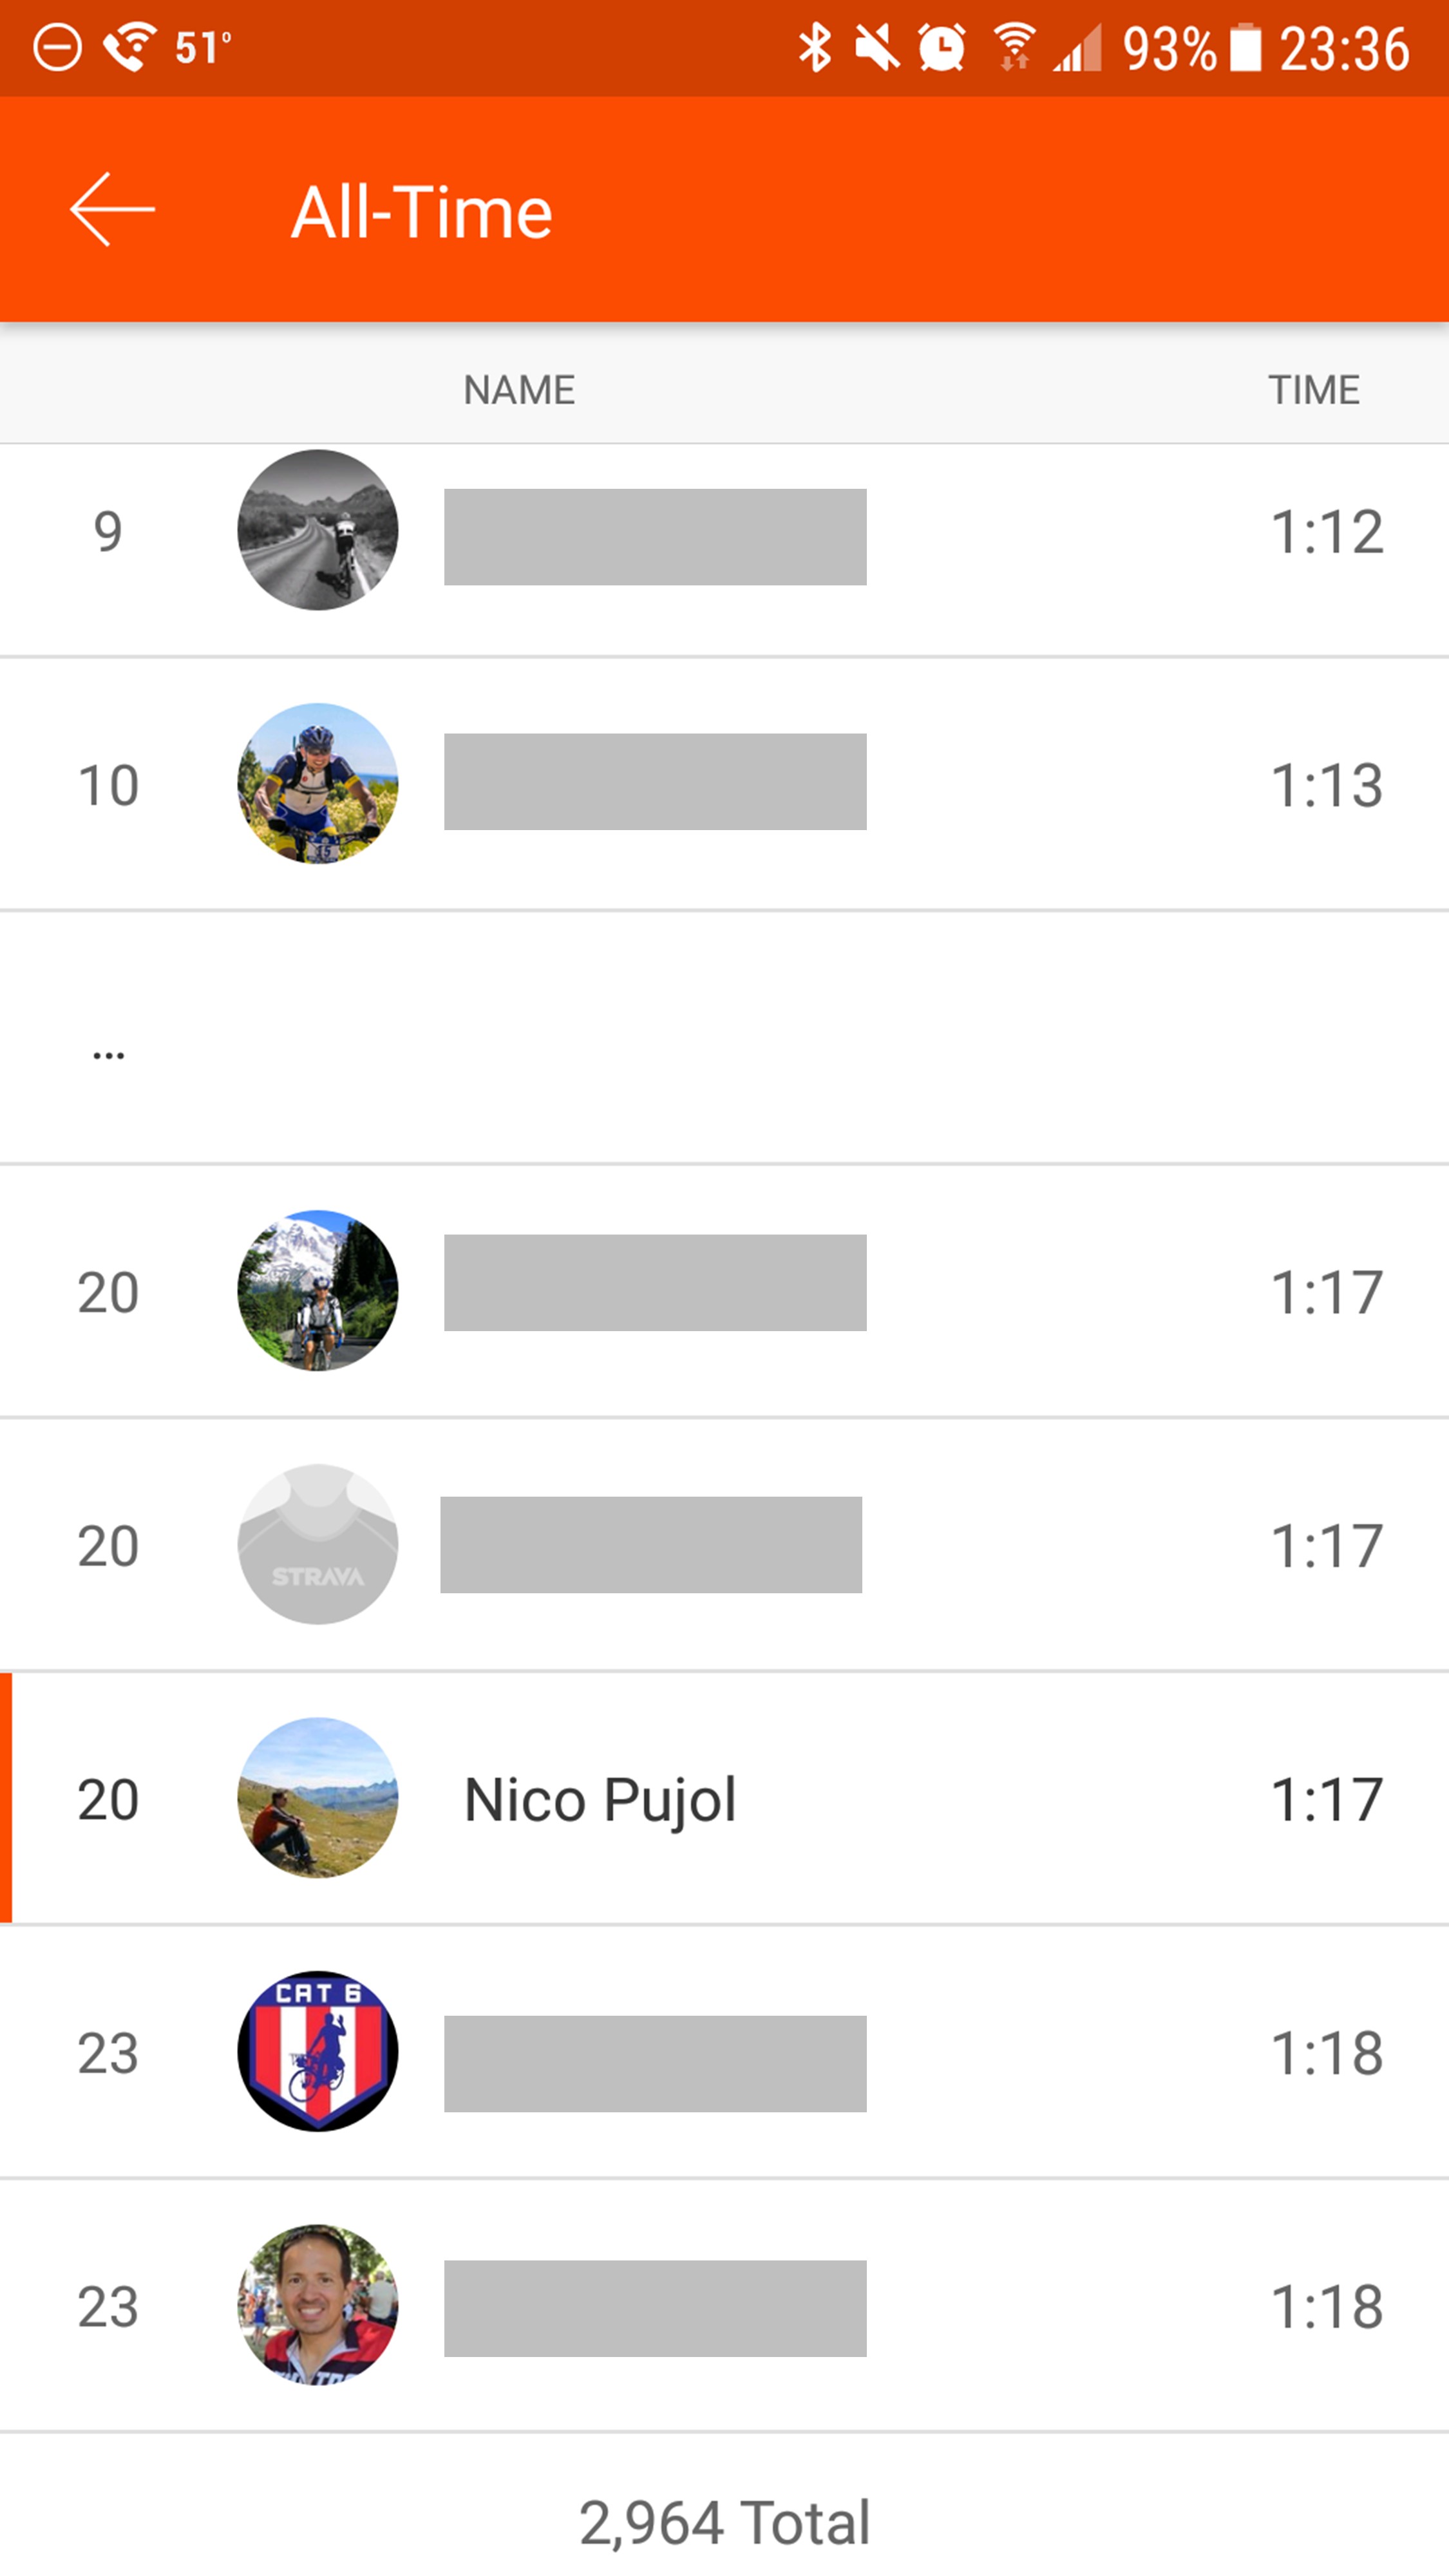
Task: Tap the NAME column header
Action: pos(519,390)
